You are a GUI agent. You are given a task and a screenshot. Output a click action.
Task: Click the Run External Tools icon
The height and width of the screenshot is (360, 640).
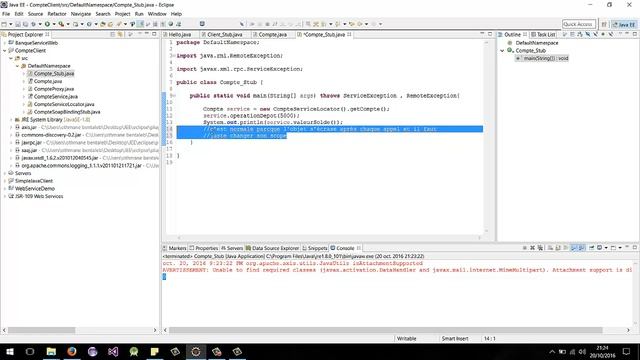pos(61,24)
